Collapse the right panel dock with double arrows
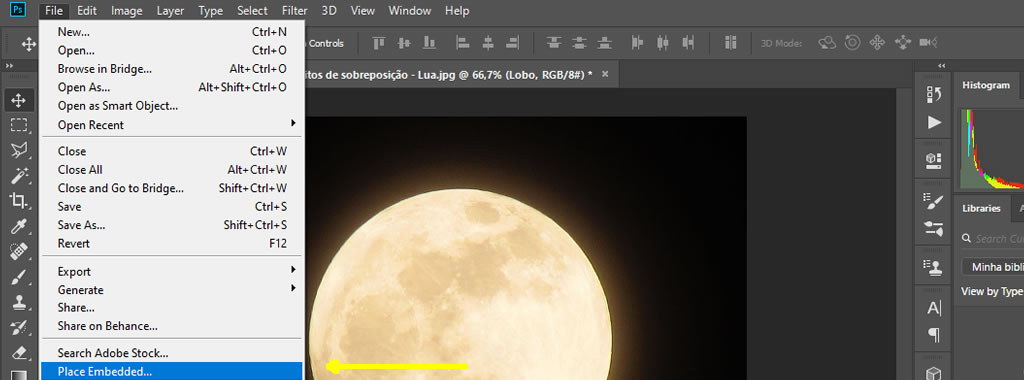Image resolution: width=1024 pixels, height=380 pixels. coord(941,66)
